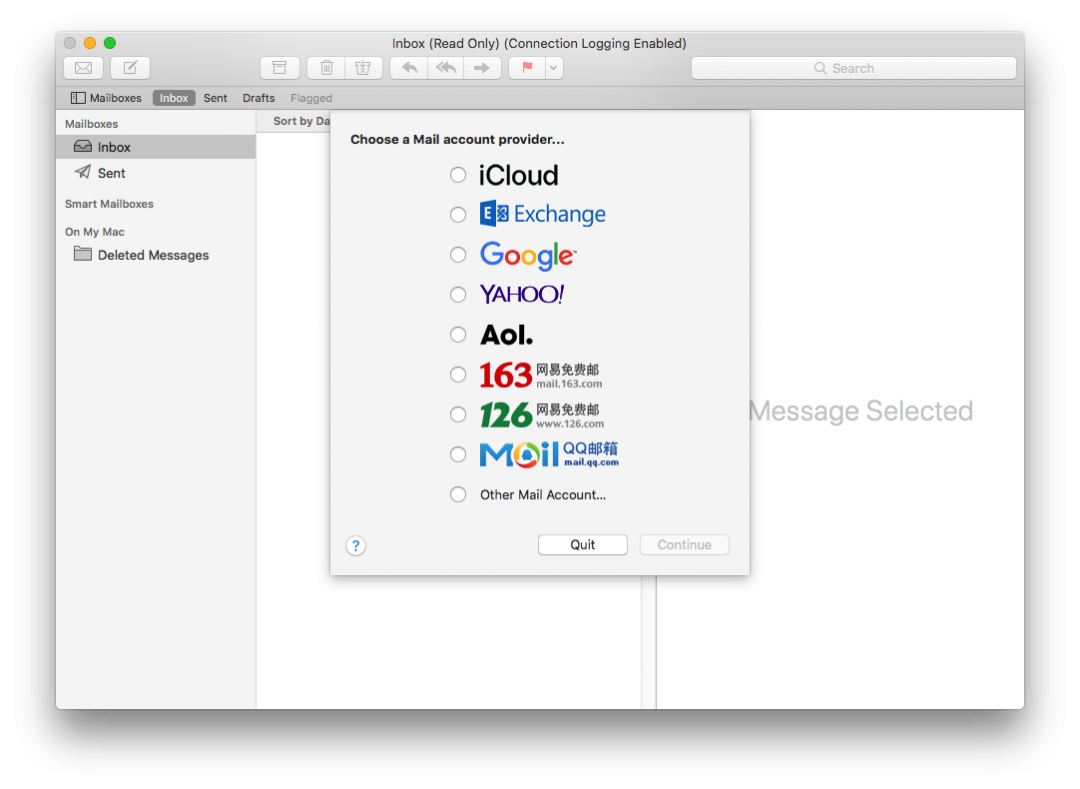Select the Exchange radio button
The height and width of the screenshot is (789, 1080).
[458, 215]
